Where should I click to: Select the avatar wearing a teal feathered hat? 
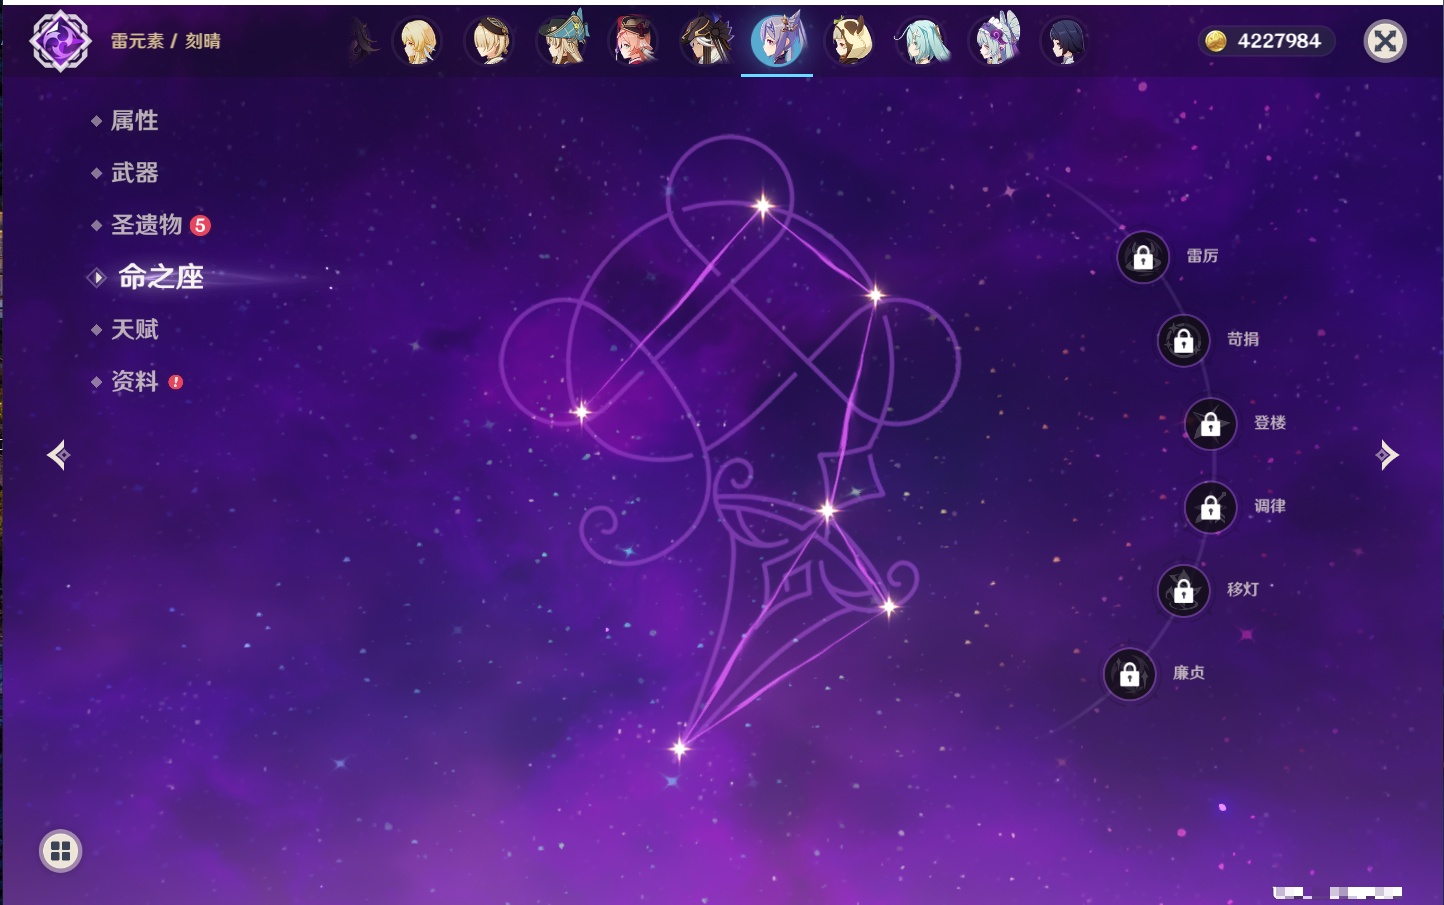click(x=563, y=40)
